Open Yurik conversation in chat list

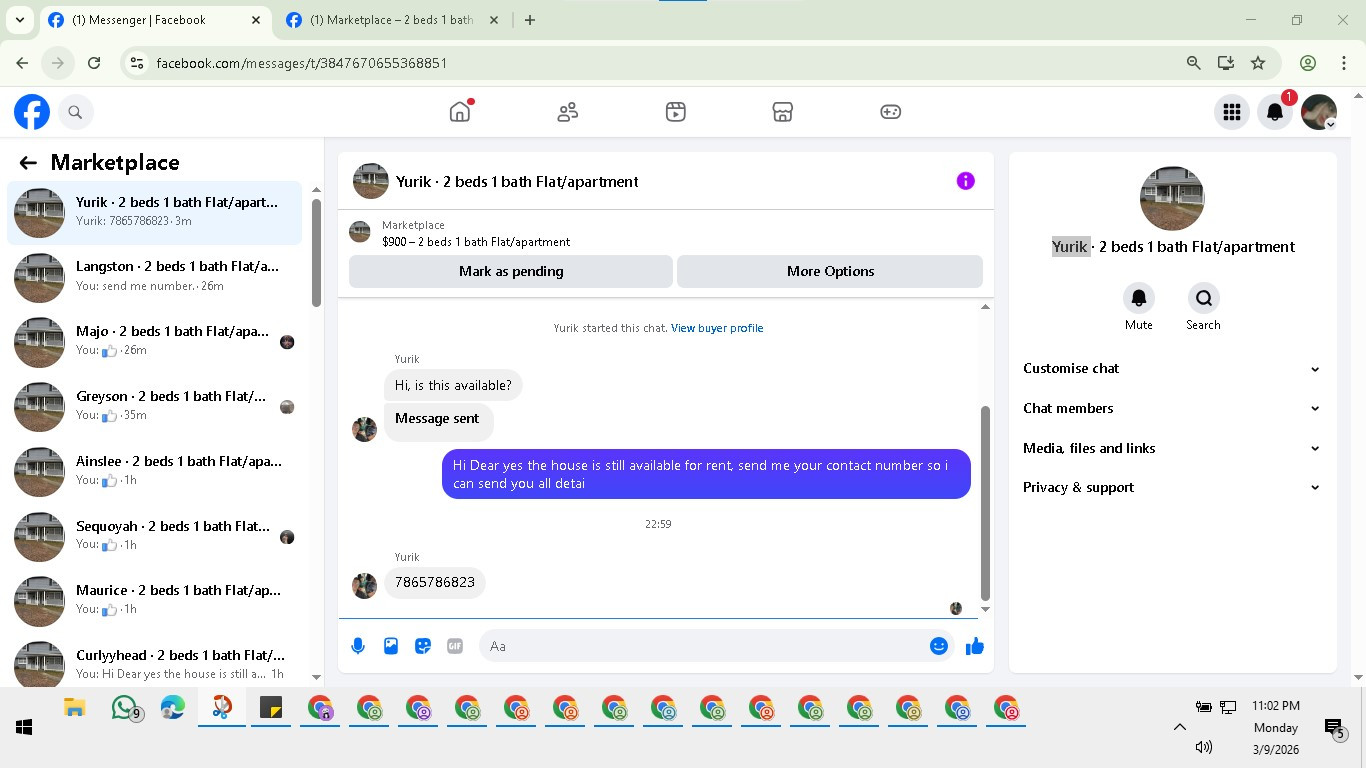click(x=155, y=212)
